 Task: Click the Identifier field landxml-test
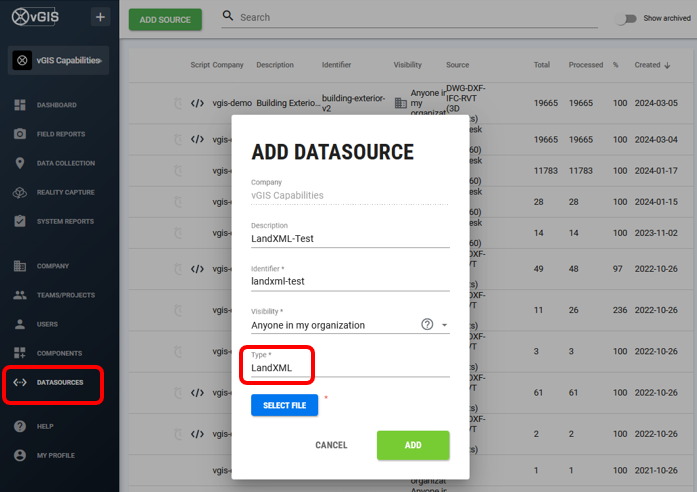(x=350, y=281)
